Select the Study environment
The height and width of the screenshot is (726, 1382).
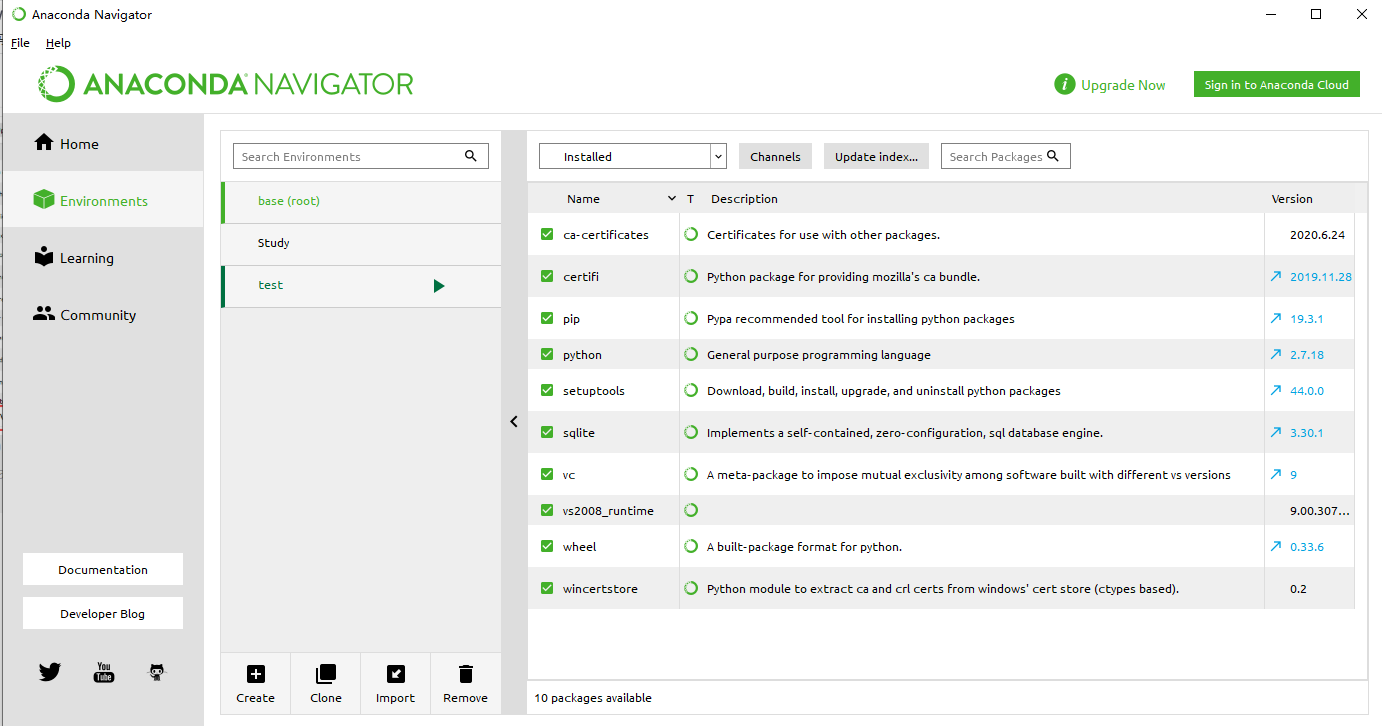pos(361,243)
